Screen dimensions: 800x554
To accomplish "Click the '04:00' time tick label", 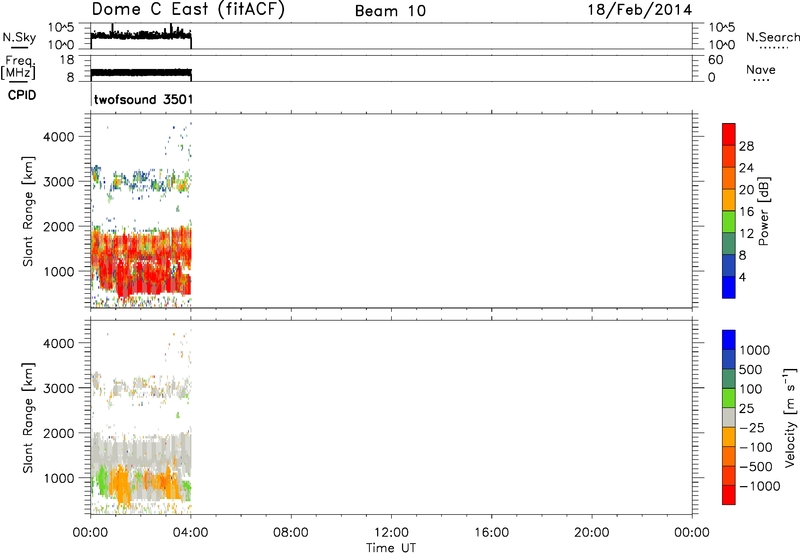I will 190,533.
